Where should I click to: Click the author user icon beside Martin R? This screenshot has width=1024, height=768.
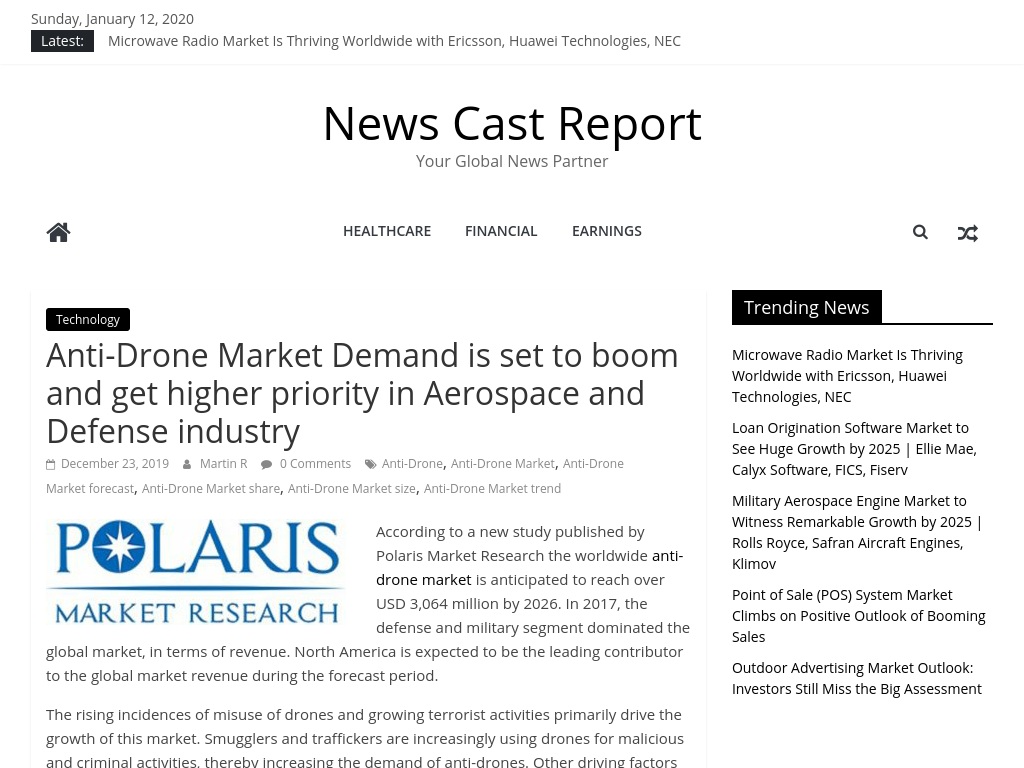pyautogui.click(x=187, y=464)
